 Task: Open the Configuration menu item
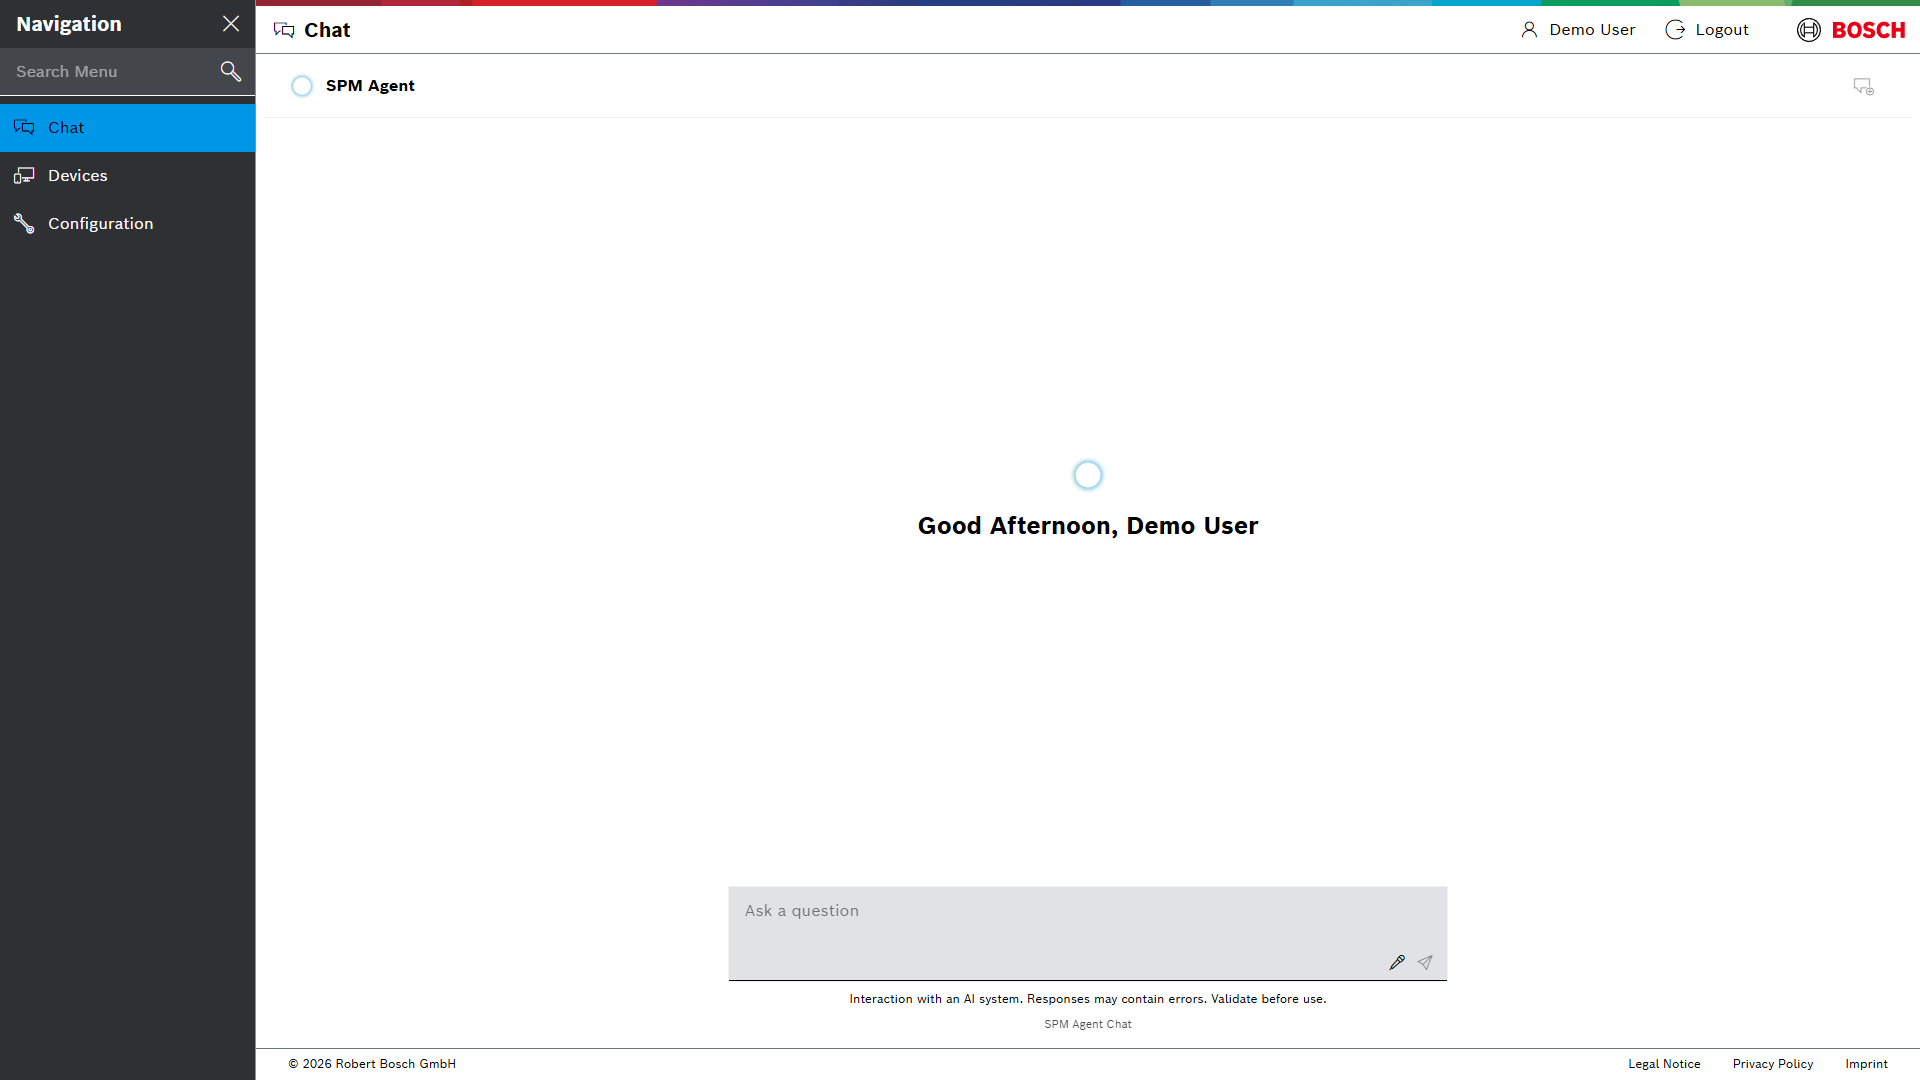(128, 224)
